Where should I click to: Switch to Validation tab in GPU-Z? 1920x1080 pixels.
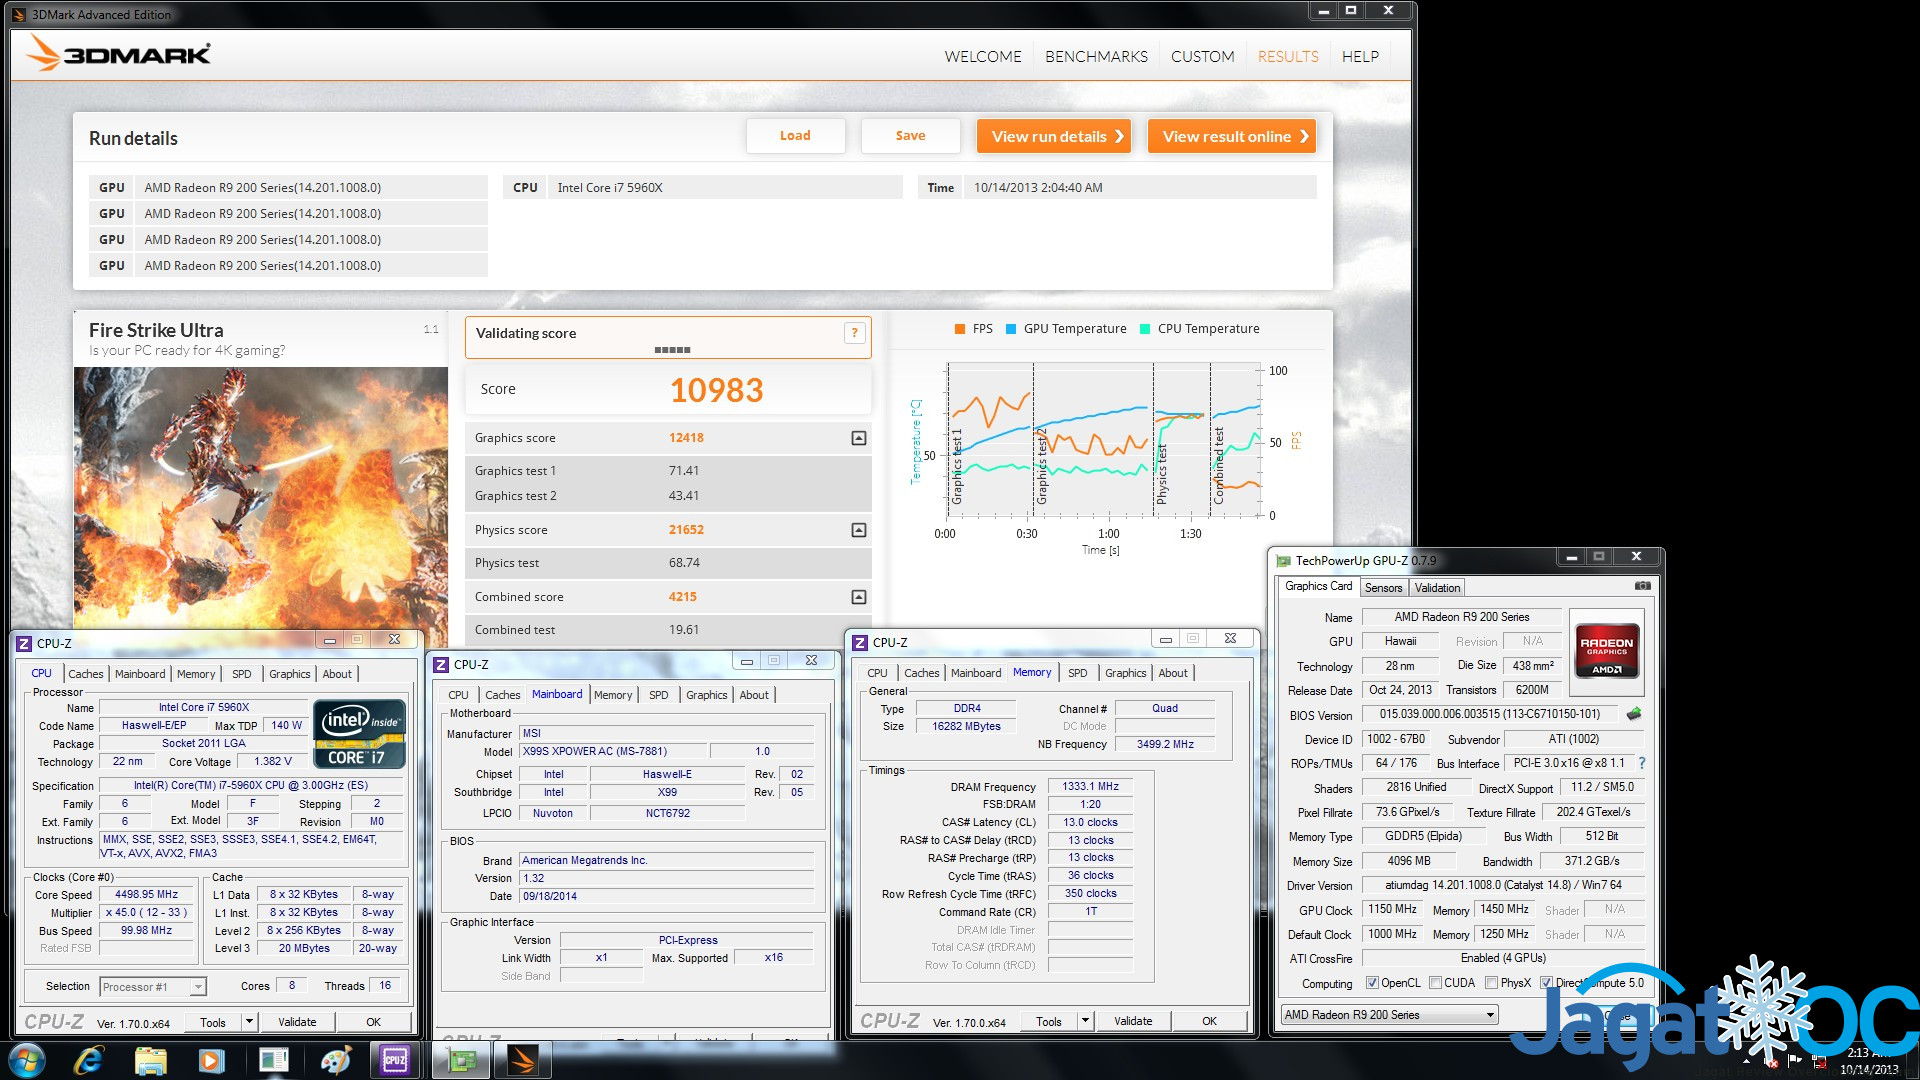(1437, 588)
